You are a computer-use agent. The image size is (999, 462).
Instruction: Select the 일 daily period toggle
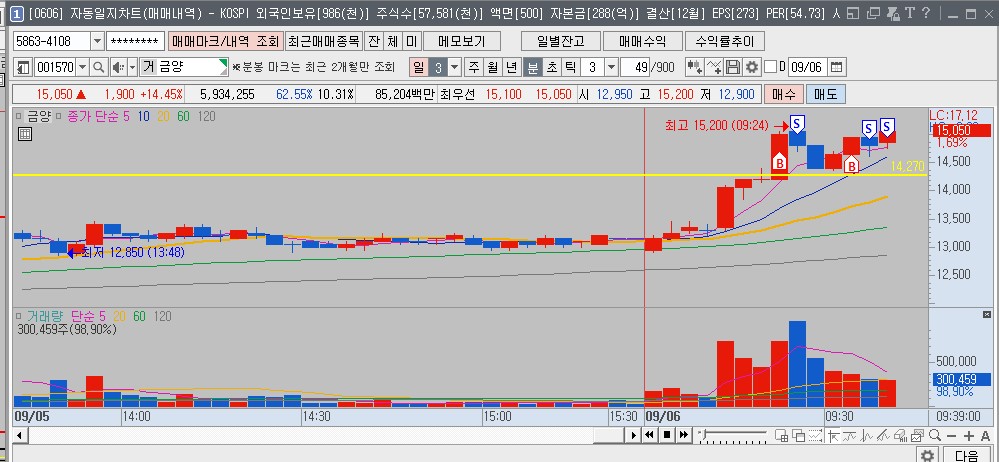(419, 67)
